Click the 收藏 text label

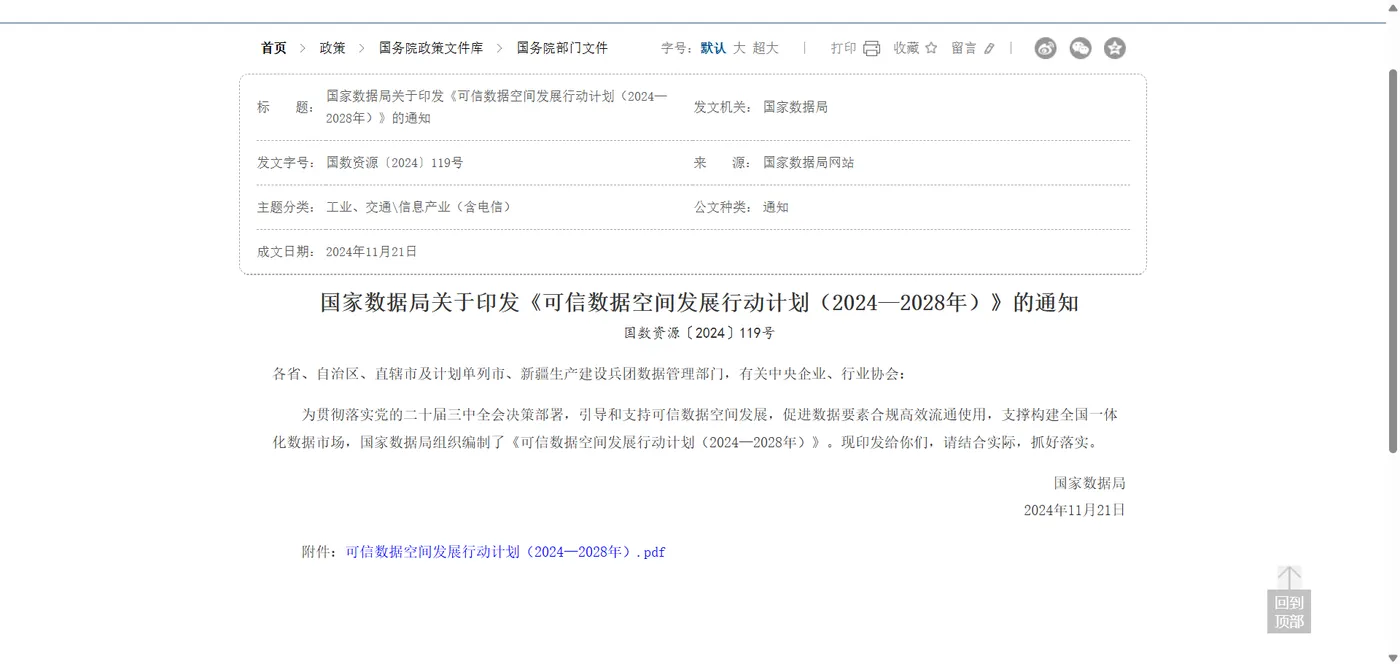pos(906,48)
